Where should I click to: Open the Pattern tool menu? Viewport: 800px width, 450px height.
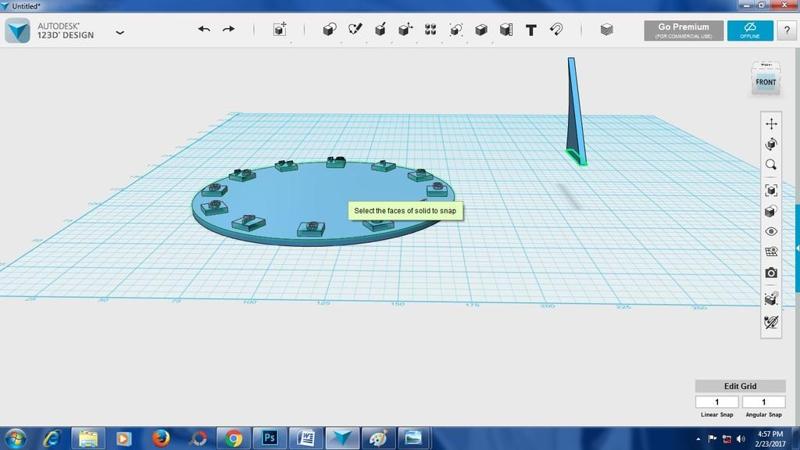tap(431, 30)
